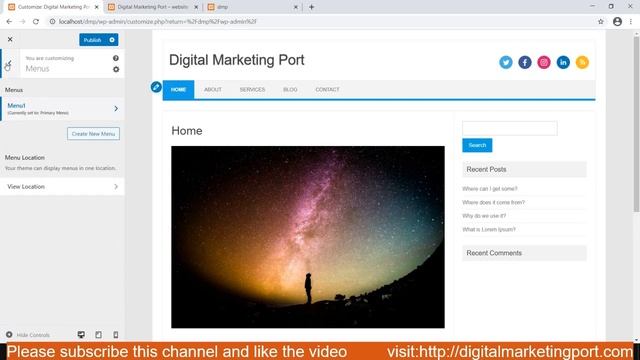Select ABOUT in the site navigation
Screen dimensions: 640x360
click(213, 89)
